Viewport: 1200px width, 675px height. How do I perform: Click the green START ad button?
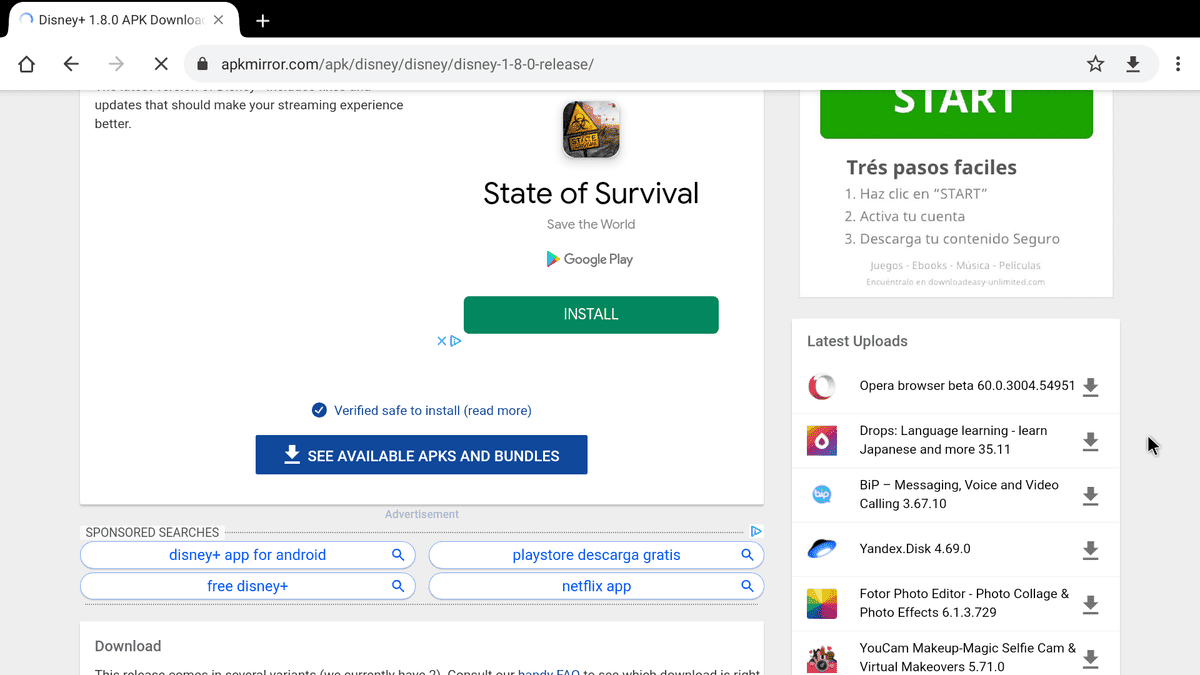point(956,112)
